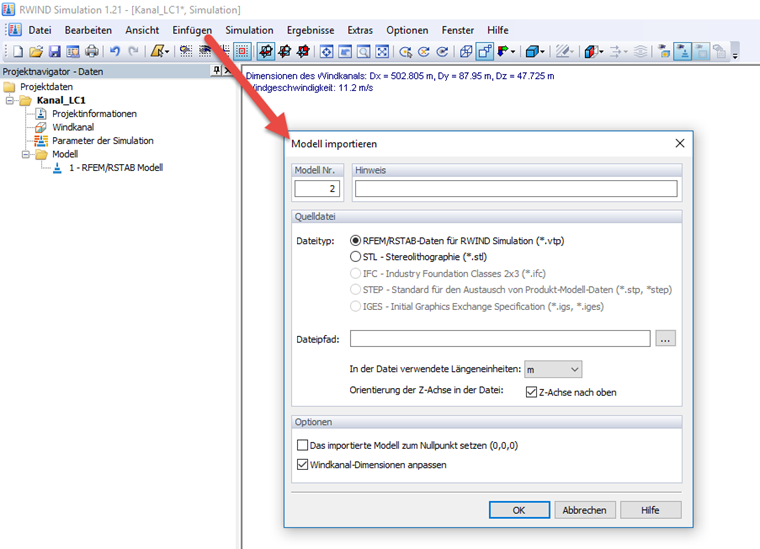
Task: Browse for file with the ... button
Action: [x=665, y=339]
